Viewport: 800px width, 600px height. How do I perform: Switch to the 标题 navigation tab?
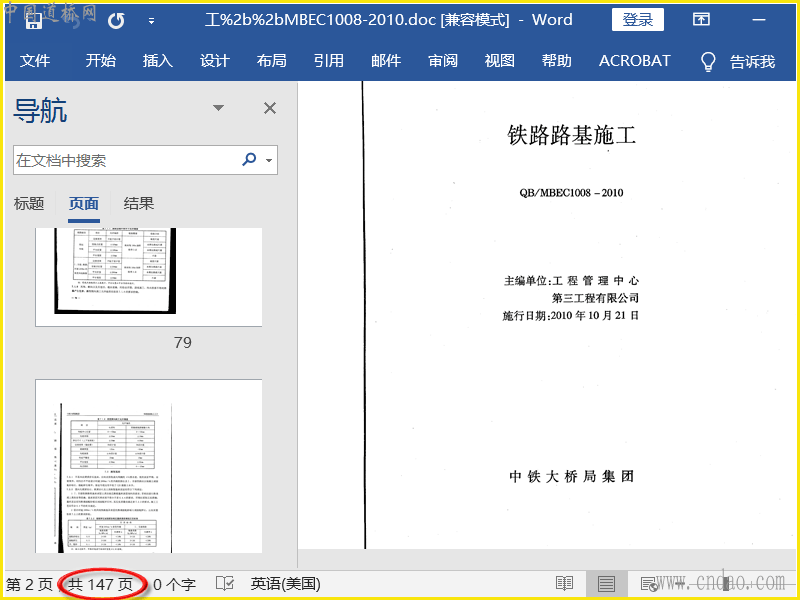point(29,204)
